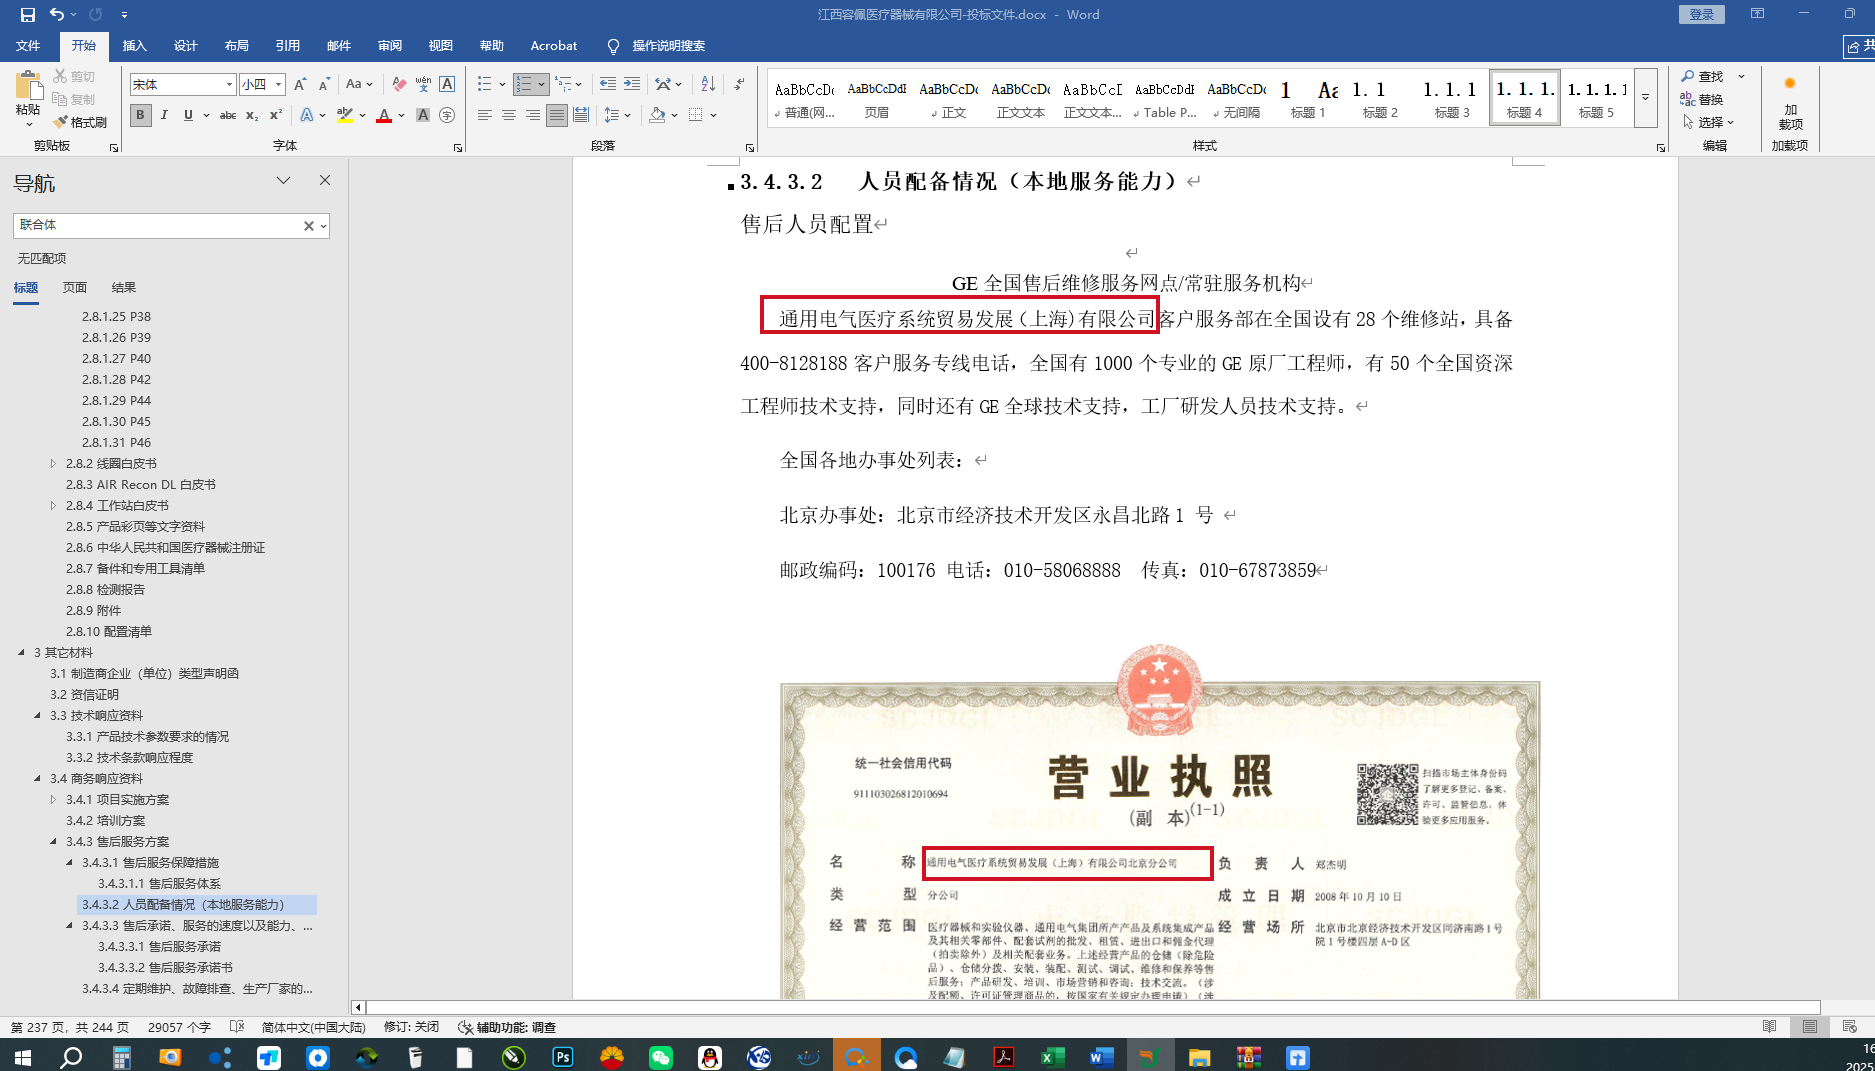Show the 页面 (Pages) navigation tab
Image resolution: width=1875 pixels, height=1071 pixels.
75,288
